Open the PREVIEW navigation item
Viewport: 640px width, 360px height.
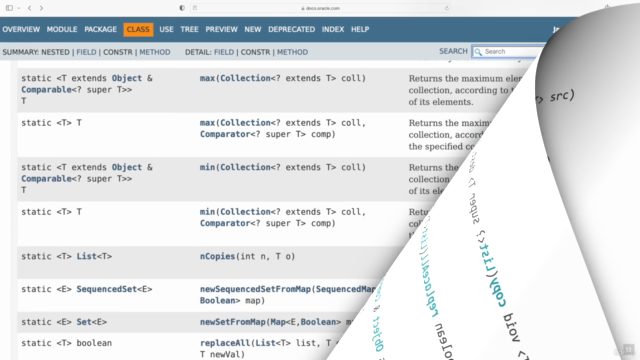pos(221,29)
